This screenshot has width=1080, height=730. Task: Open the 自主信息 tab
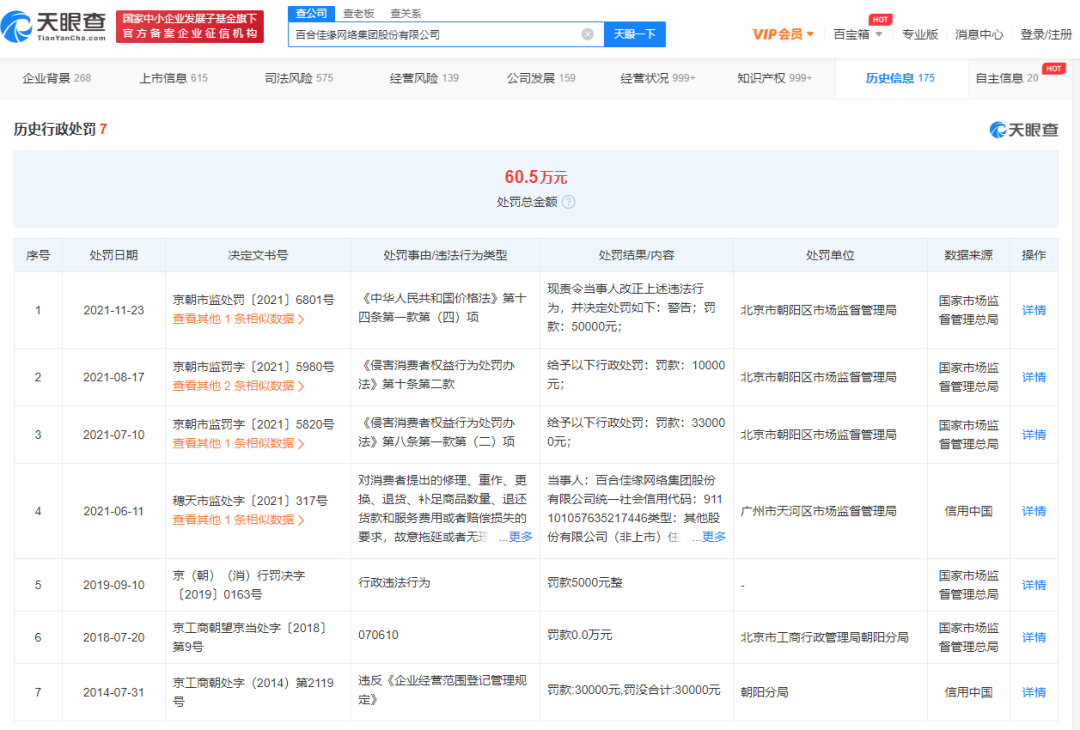(1007, 79)
